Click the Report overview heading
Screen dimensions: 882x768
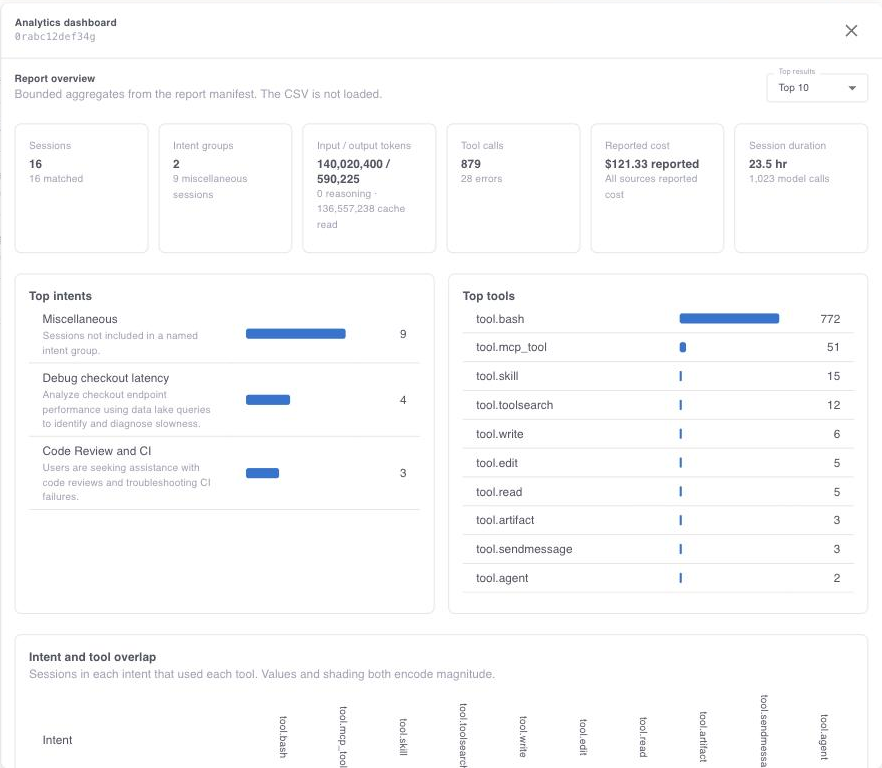55,78
